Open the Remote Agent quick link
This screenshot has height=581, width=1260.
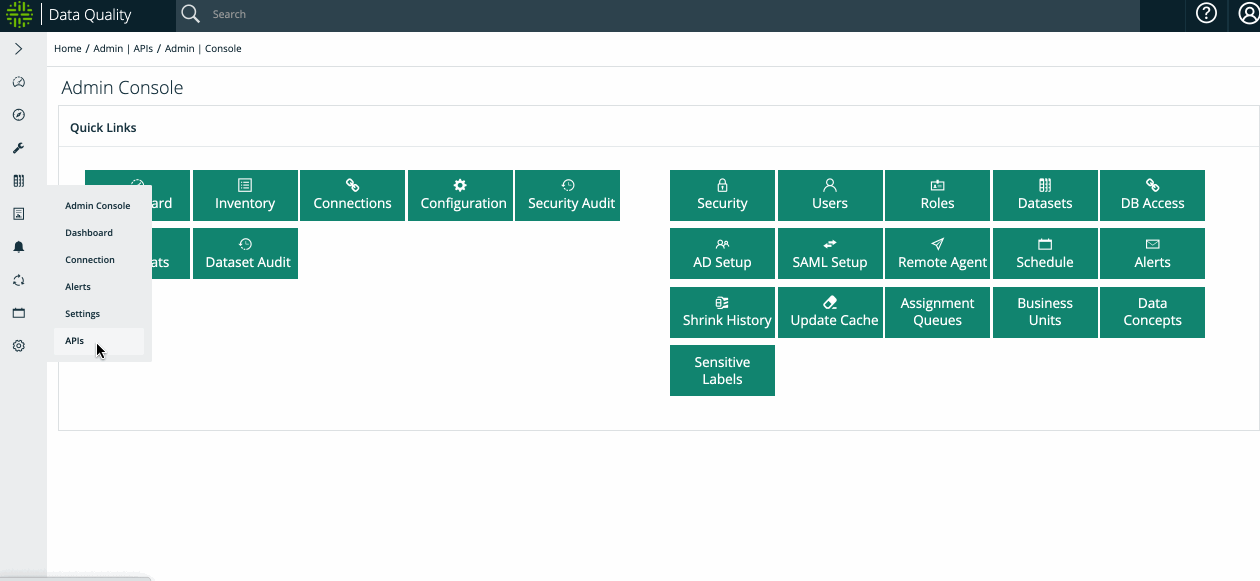[x=937, y=254]
